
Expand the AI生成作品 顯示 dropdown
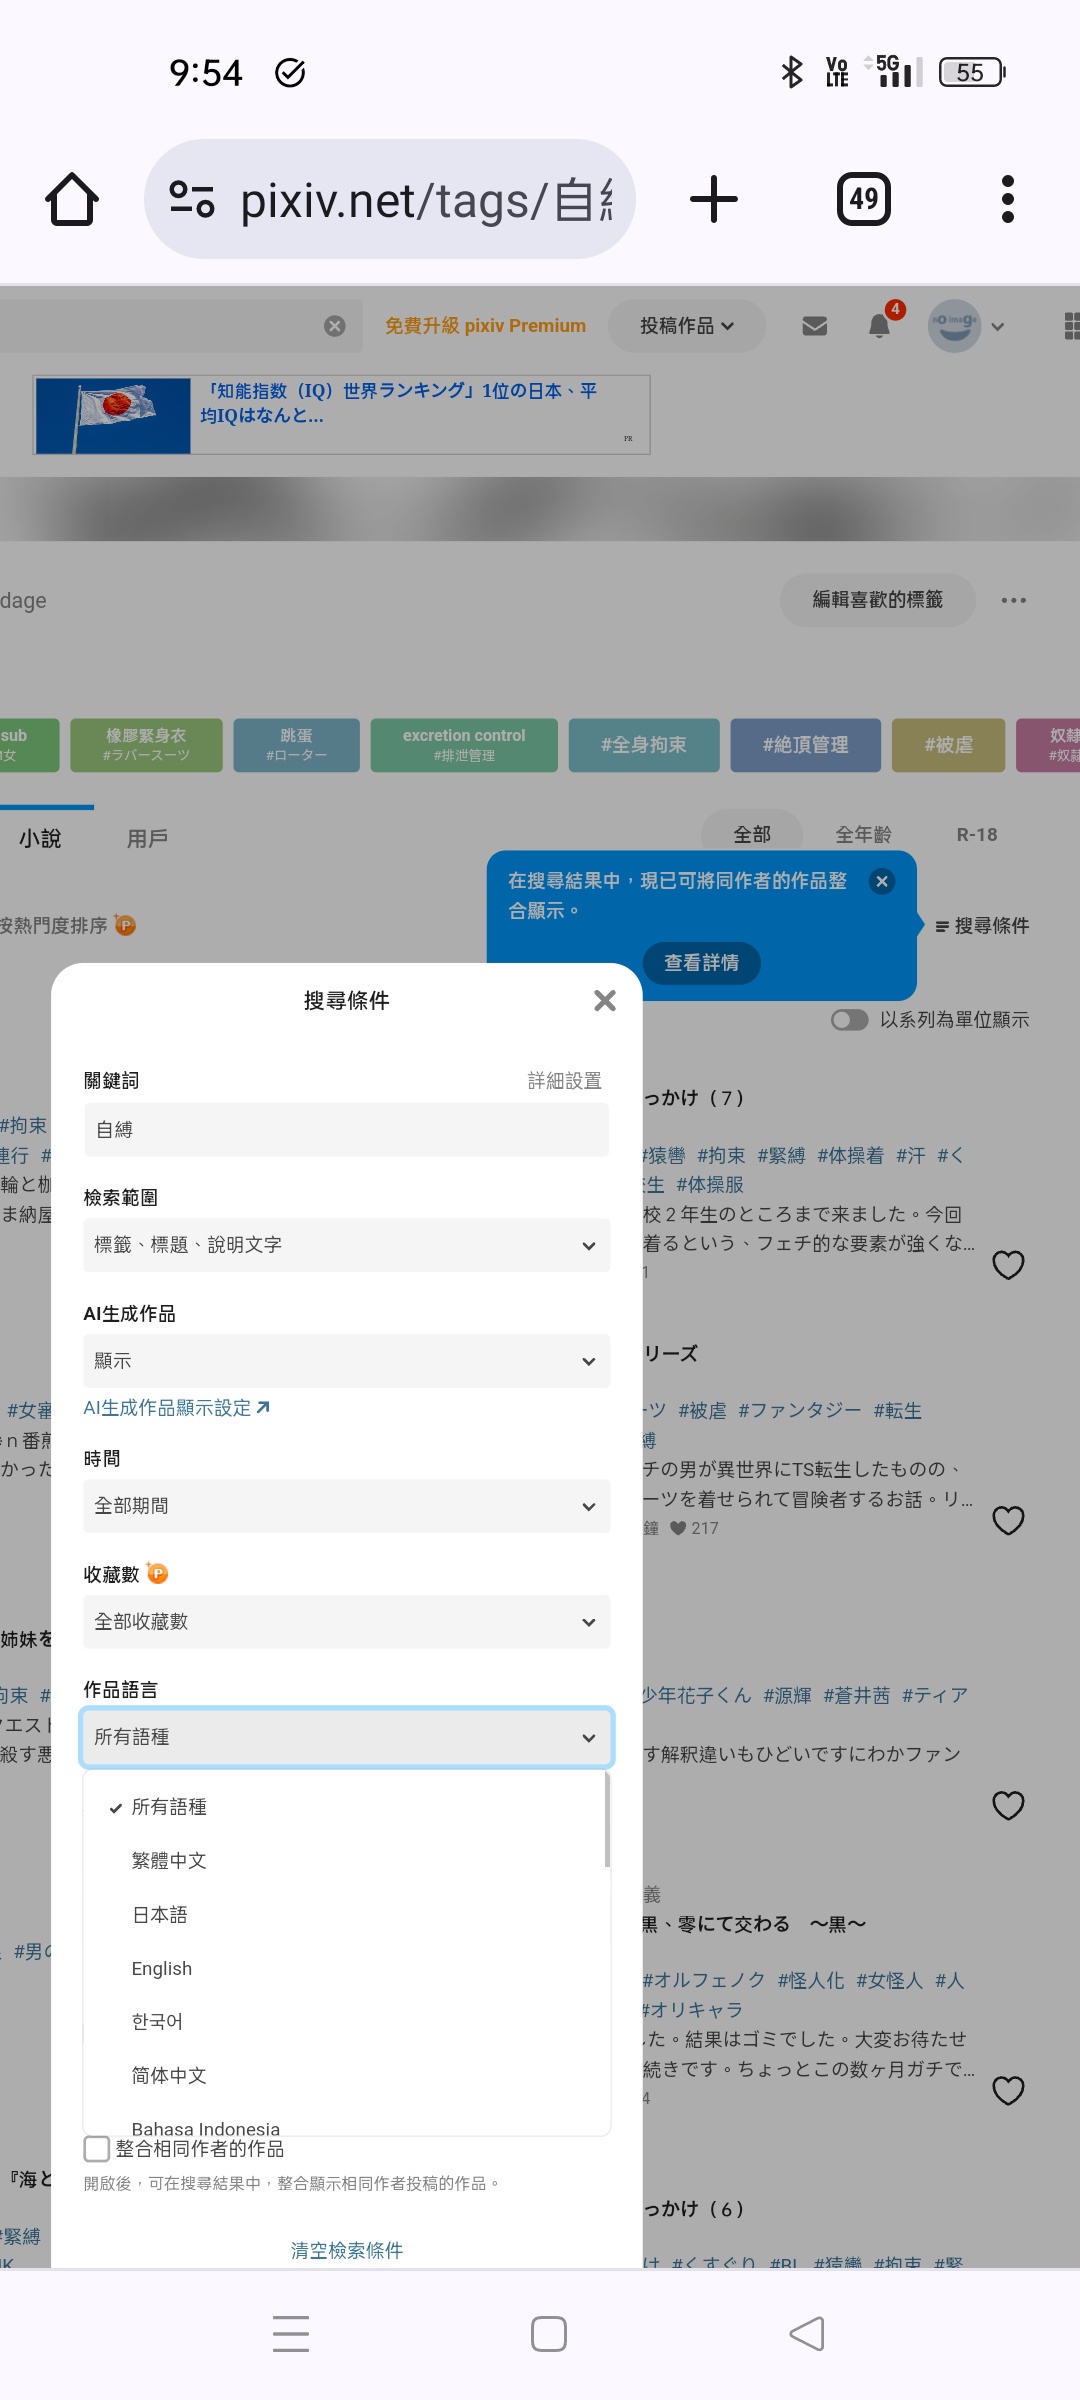click(347, 1361)
